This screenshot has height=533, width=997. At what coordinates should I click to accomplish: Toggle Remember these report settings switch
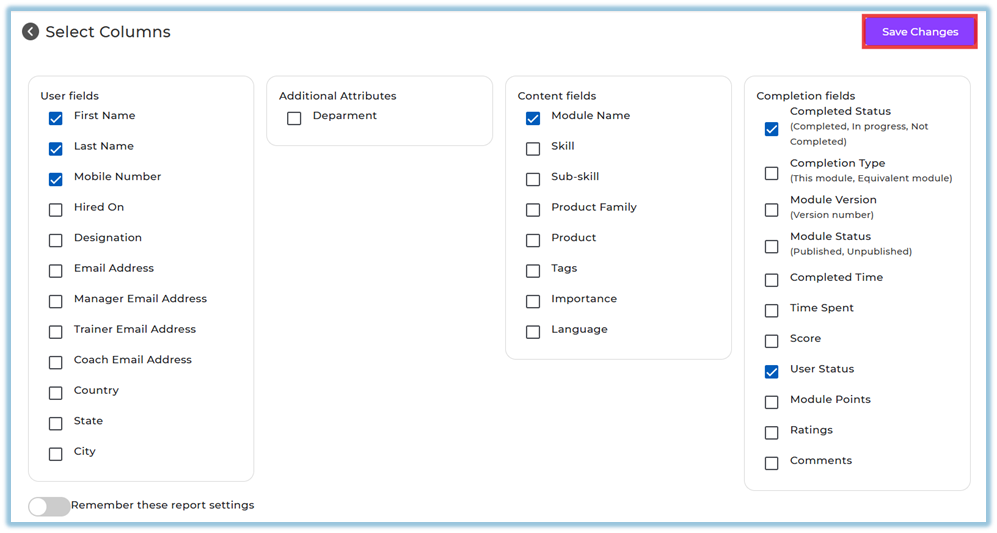coord(49,506)
